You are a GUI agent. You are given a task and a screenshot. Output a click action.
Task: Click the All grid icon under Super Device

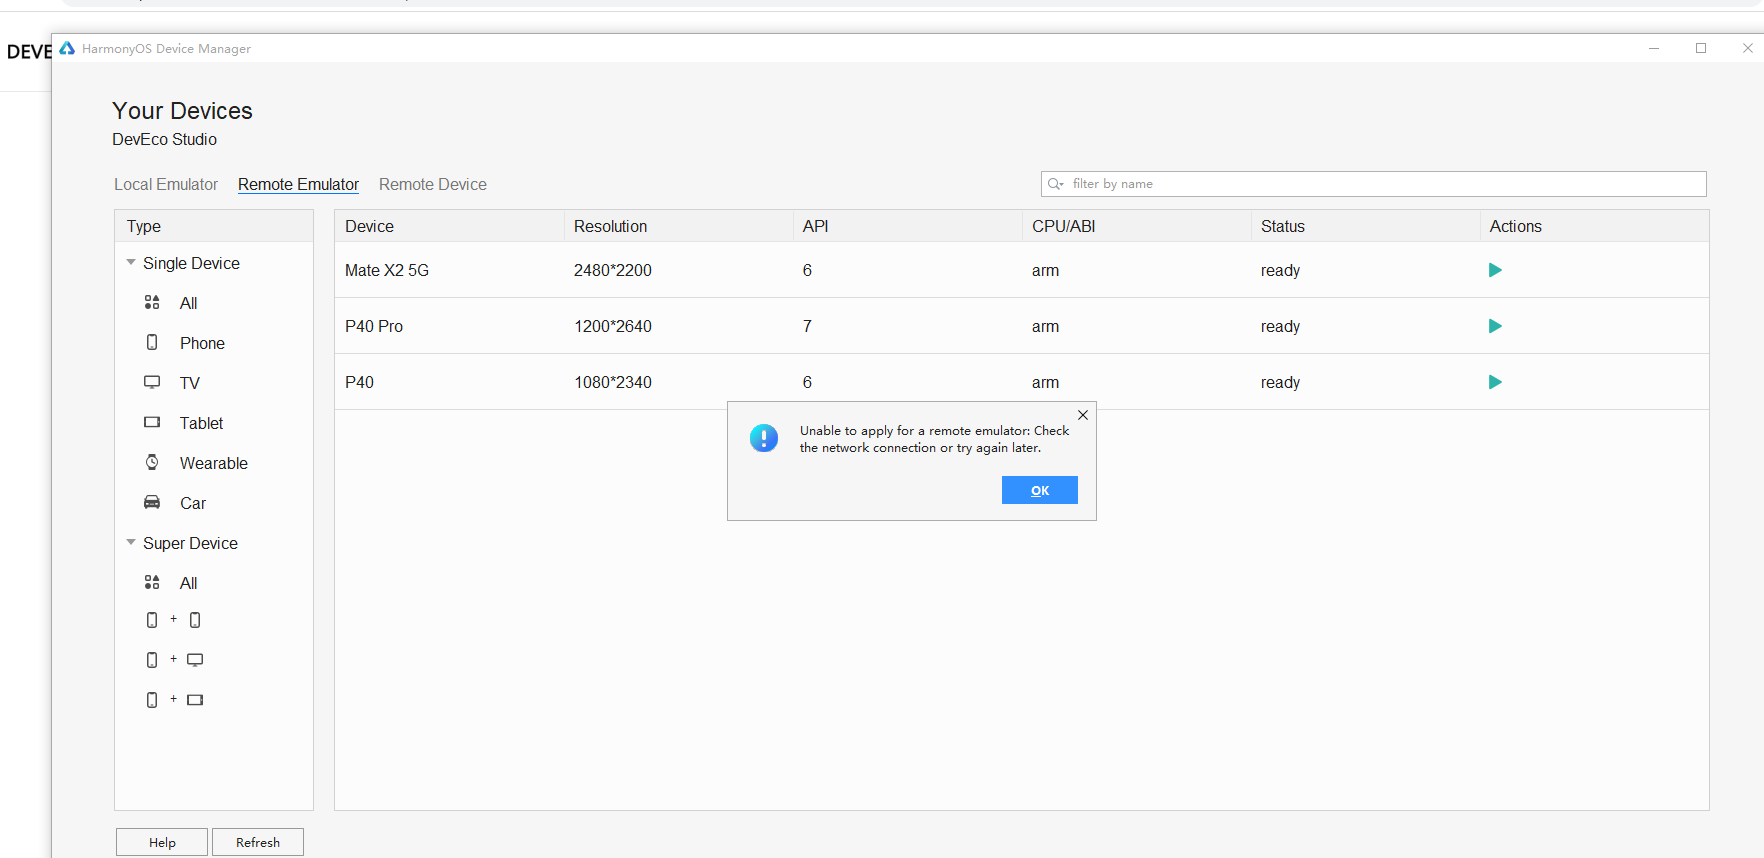pos(152,582)
